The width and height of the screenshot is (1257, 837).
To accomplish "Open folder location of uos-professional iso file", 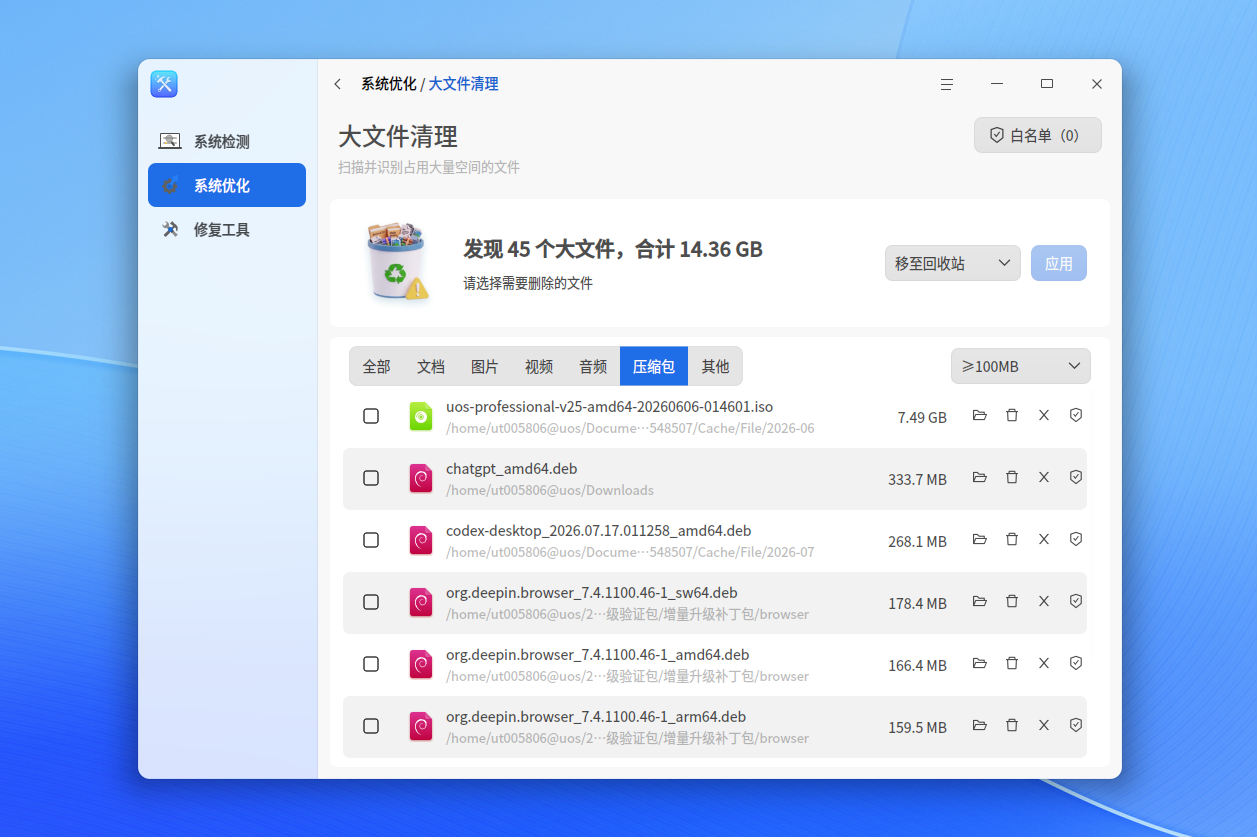I will click(x=980, y=415).
